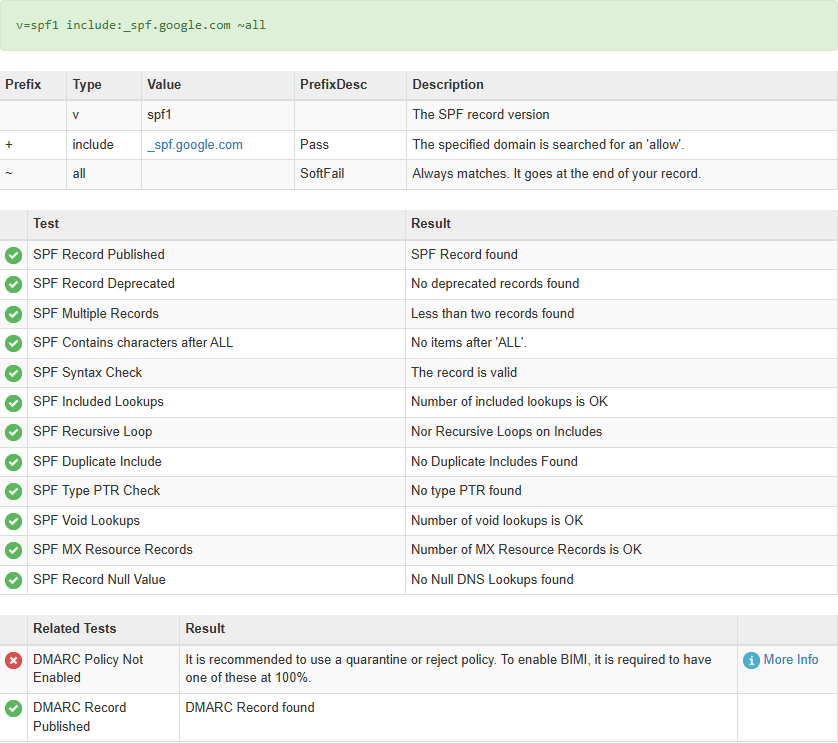Click the Description column header
This screenshot has width=838, height=743.
pyautogui.click(x=448, y=84)
